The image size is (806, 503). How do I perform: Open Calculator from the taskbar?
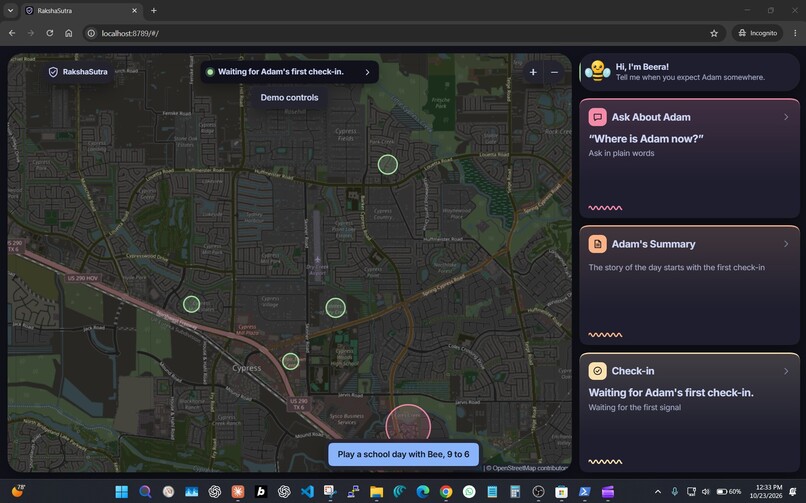pos(515,492)
